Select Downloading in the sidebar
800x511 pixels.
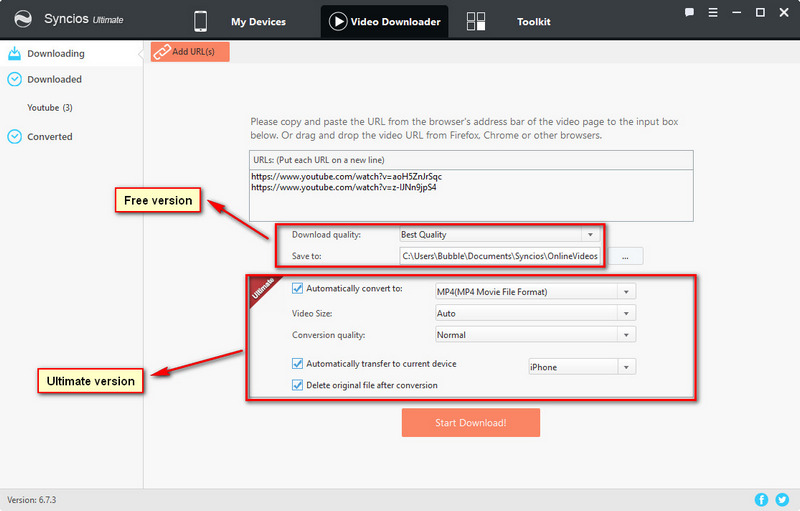[x=71, y=53]
